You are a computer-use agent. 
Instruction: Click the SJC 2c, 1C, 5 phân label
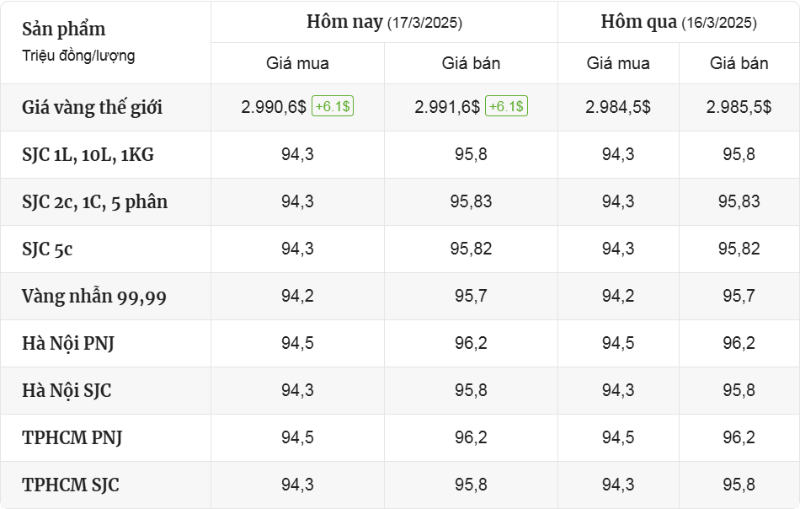pos(94,202)
